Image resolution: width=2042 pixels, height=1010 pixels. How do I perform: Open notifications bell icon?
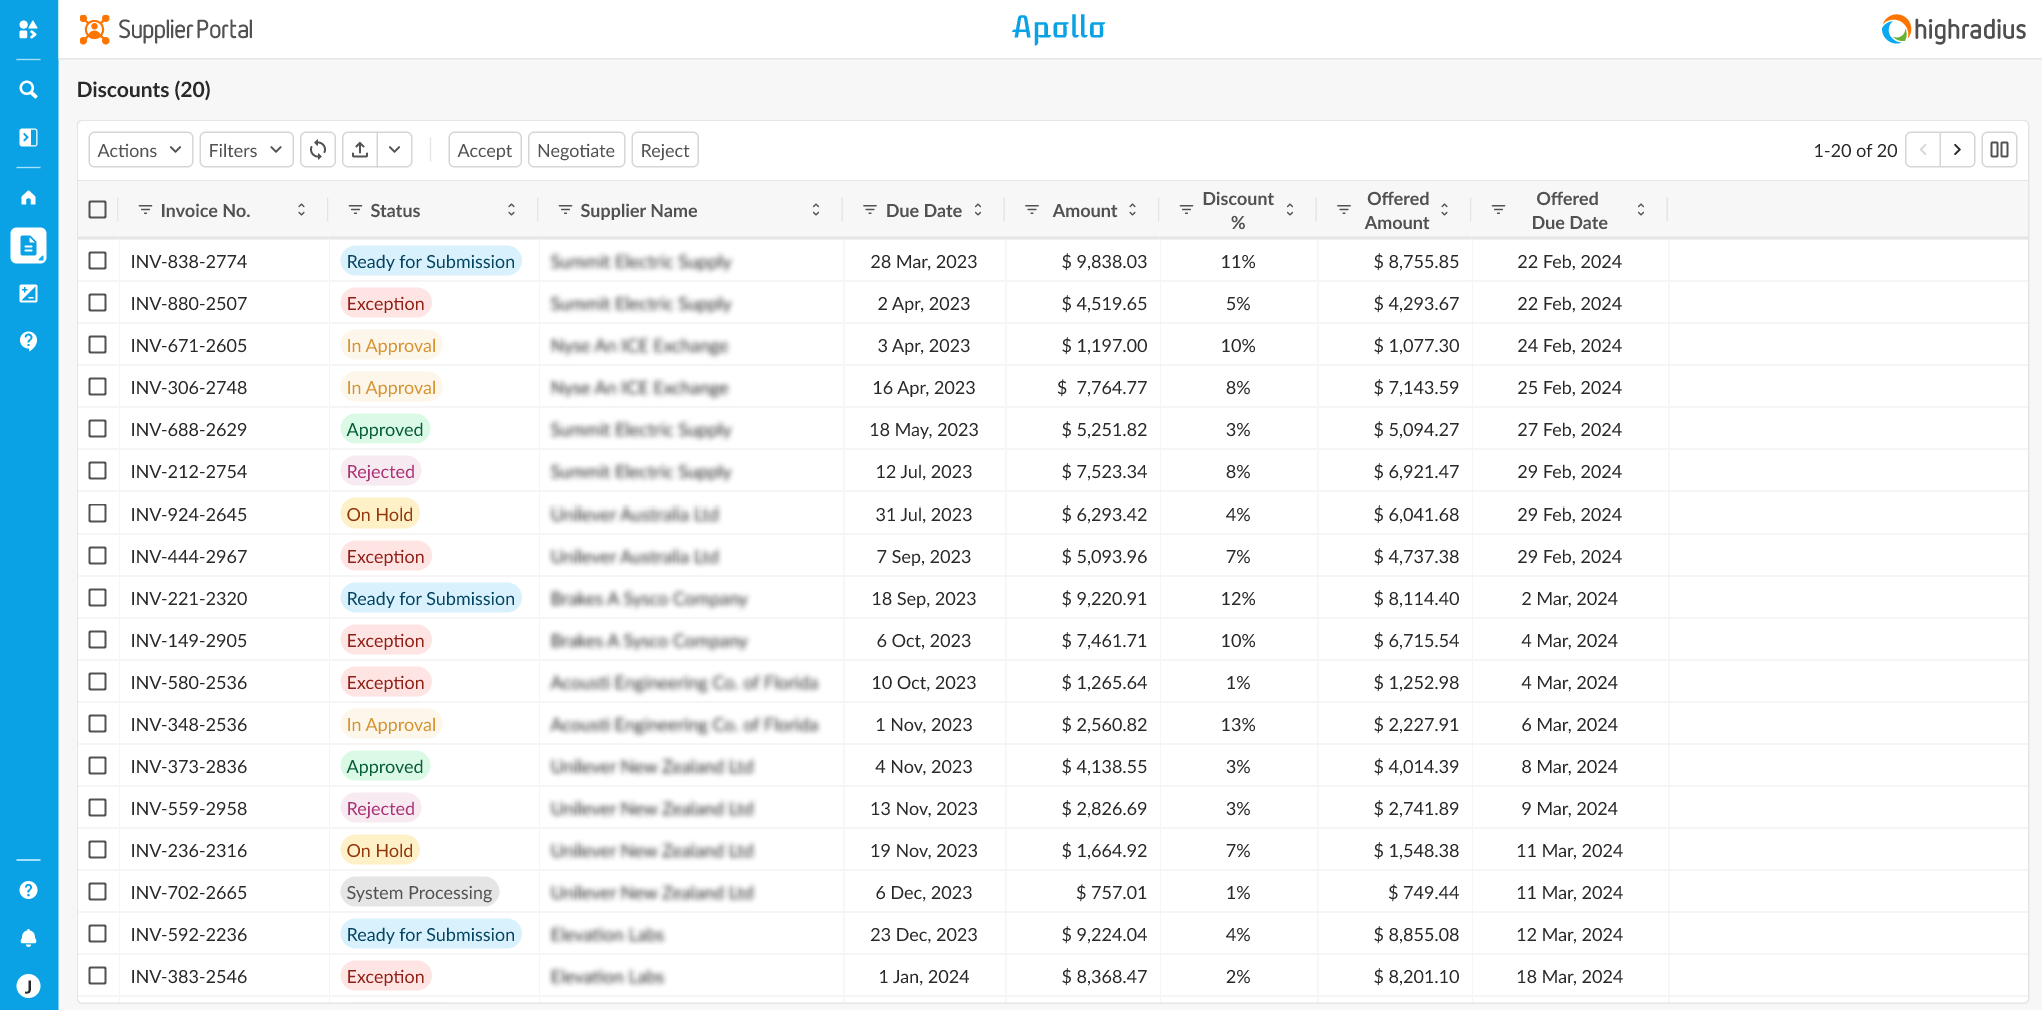28,938
